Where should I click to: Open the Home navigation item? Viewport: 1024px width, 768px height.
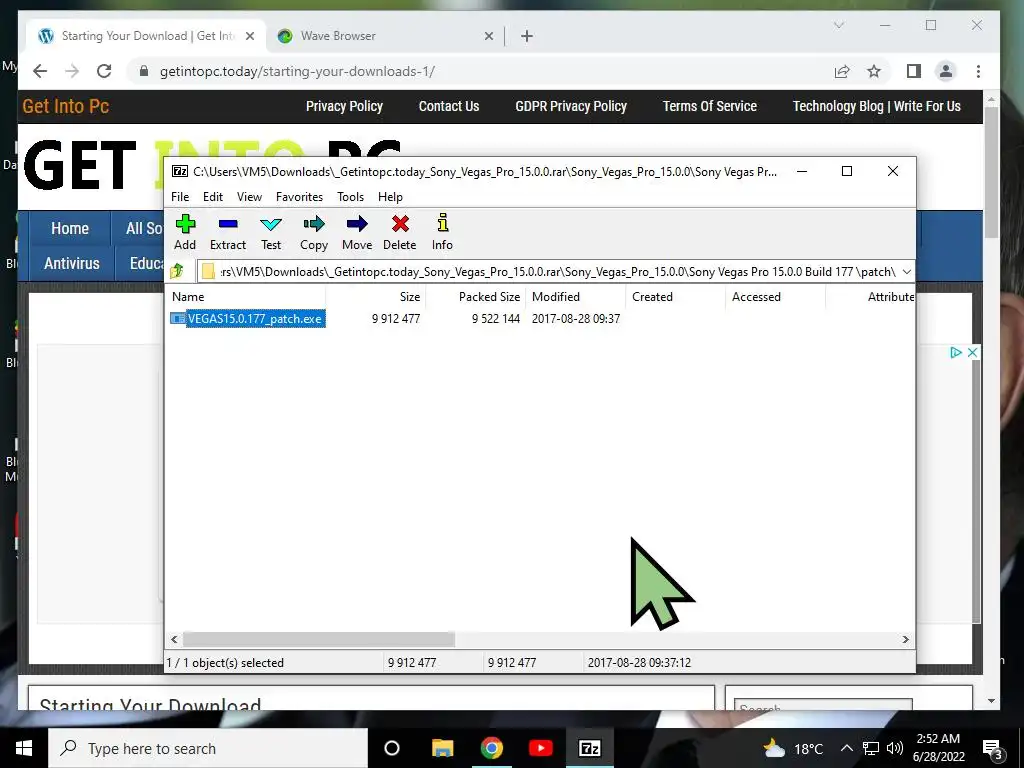70,229
